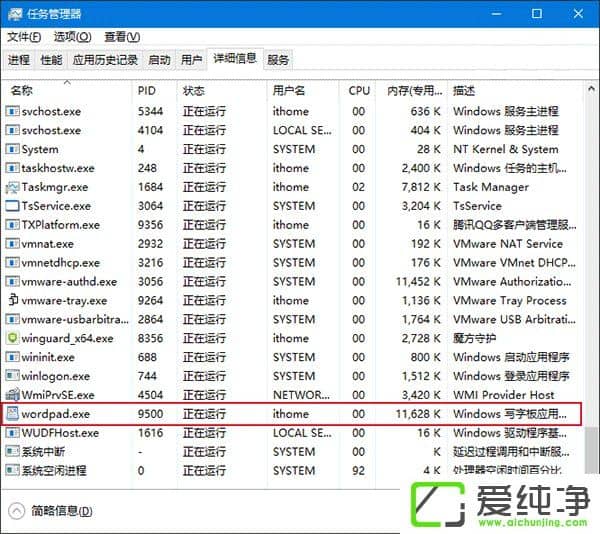Open the 文件(F) menu
Screen dimensions: 600x534
pyautogui.click(x=24, y=37)
